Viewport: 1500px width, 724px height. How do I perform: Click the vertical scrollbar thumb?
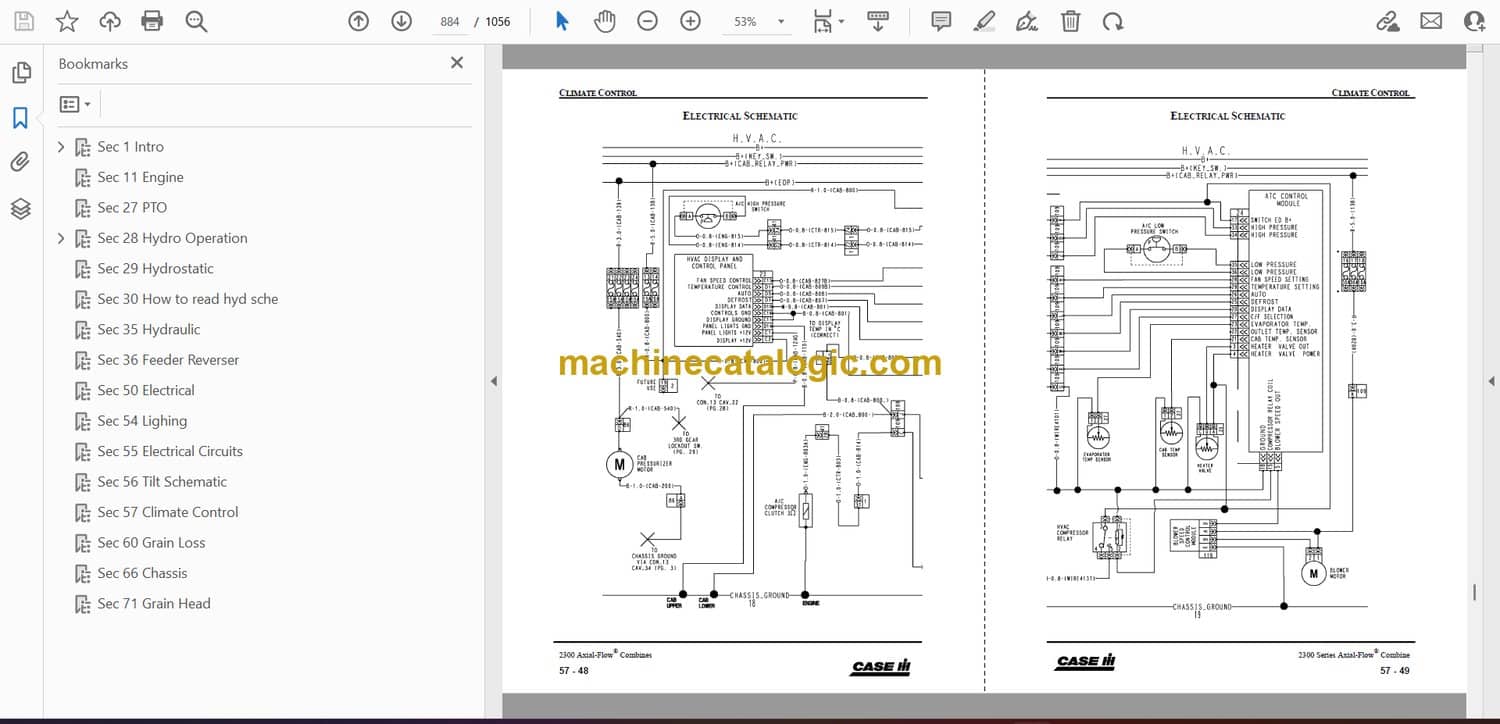[1475, 592]
